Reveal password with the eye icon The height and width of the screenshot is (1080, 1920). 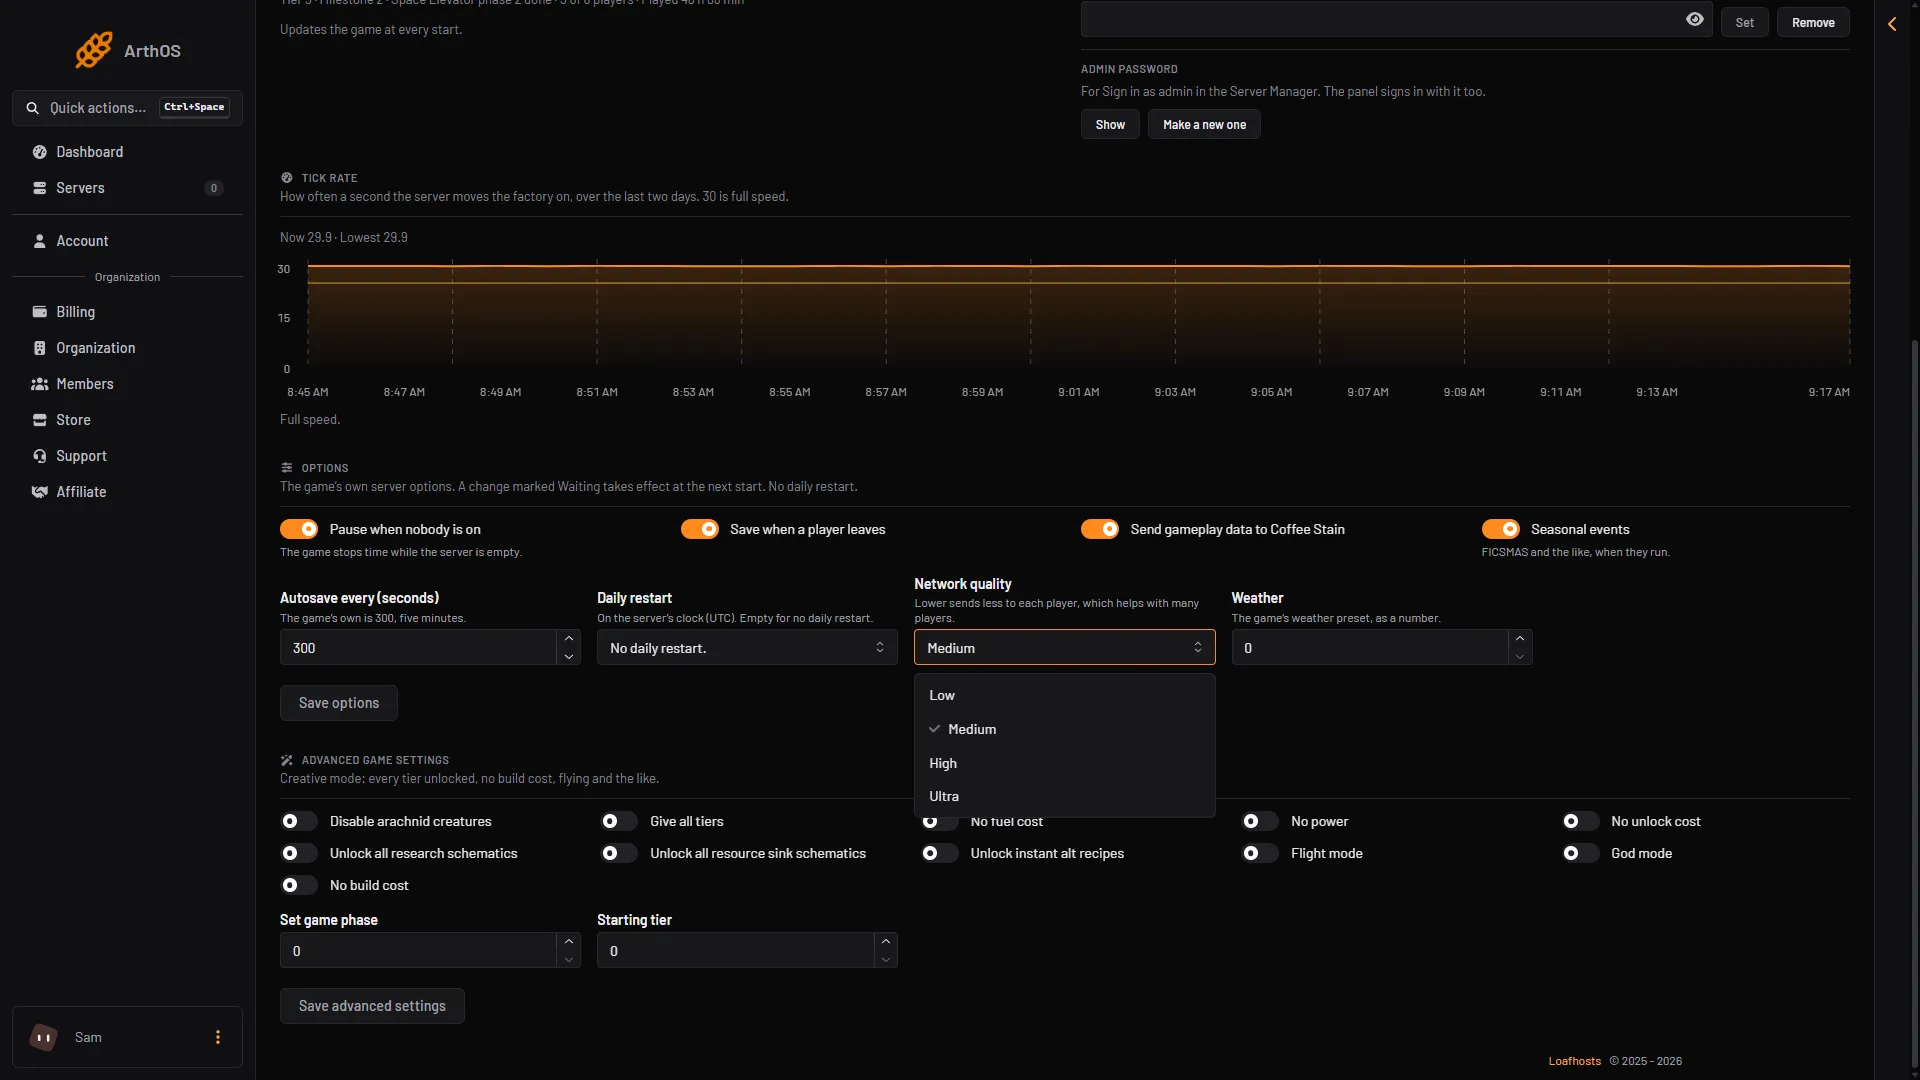point(1695,19)
